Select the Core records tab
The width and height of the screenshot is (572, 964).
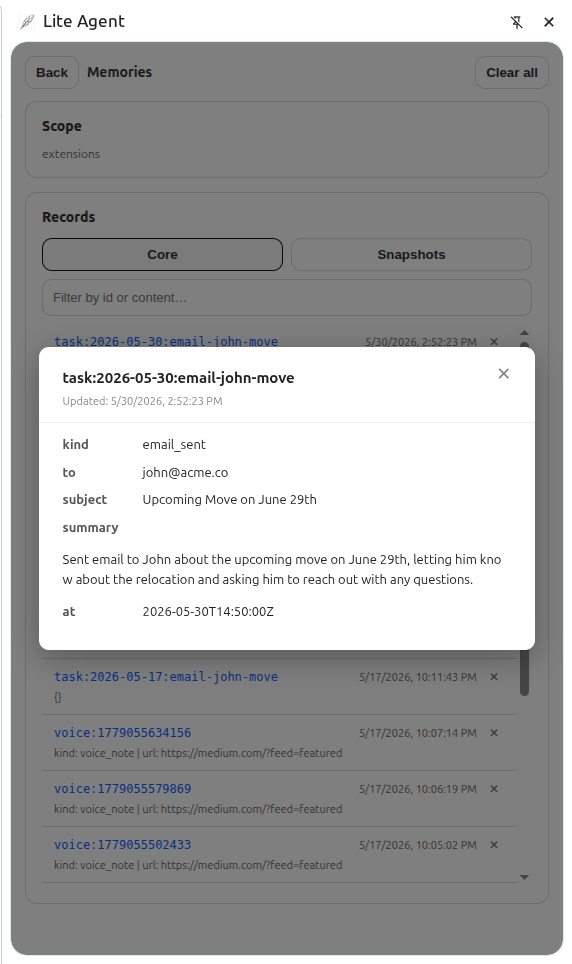click(x=162, y=255)
